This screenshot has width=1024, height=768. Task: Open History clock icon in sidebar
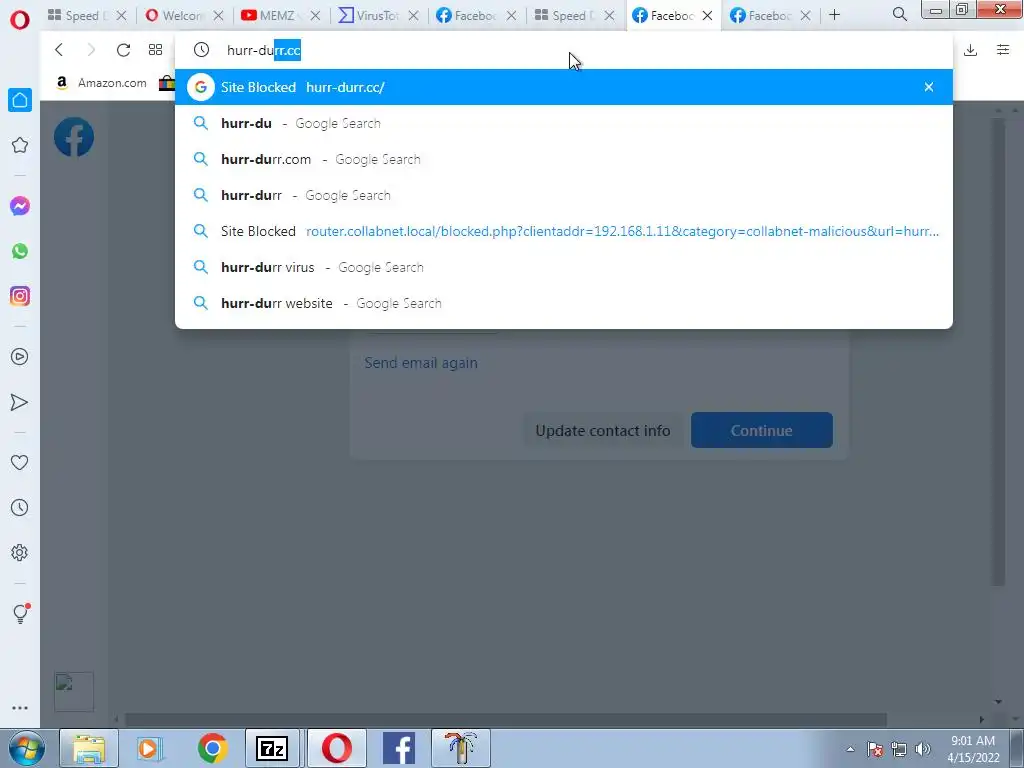click(x=20, y=507)
